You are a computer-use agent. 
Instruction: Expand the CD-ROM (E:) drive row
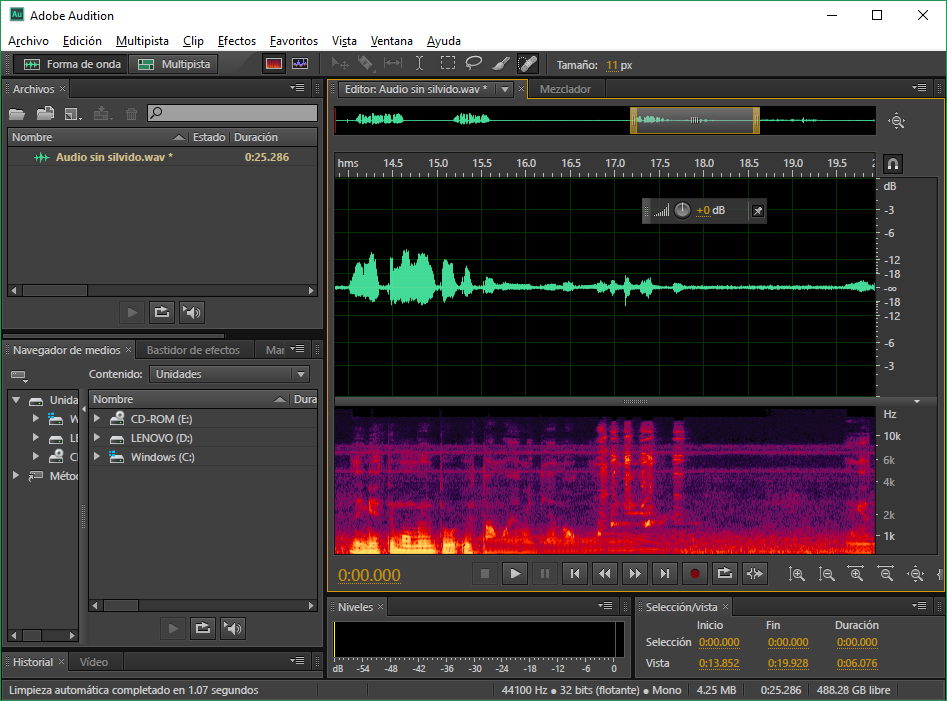[97, 418]
